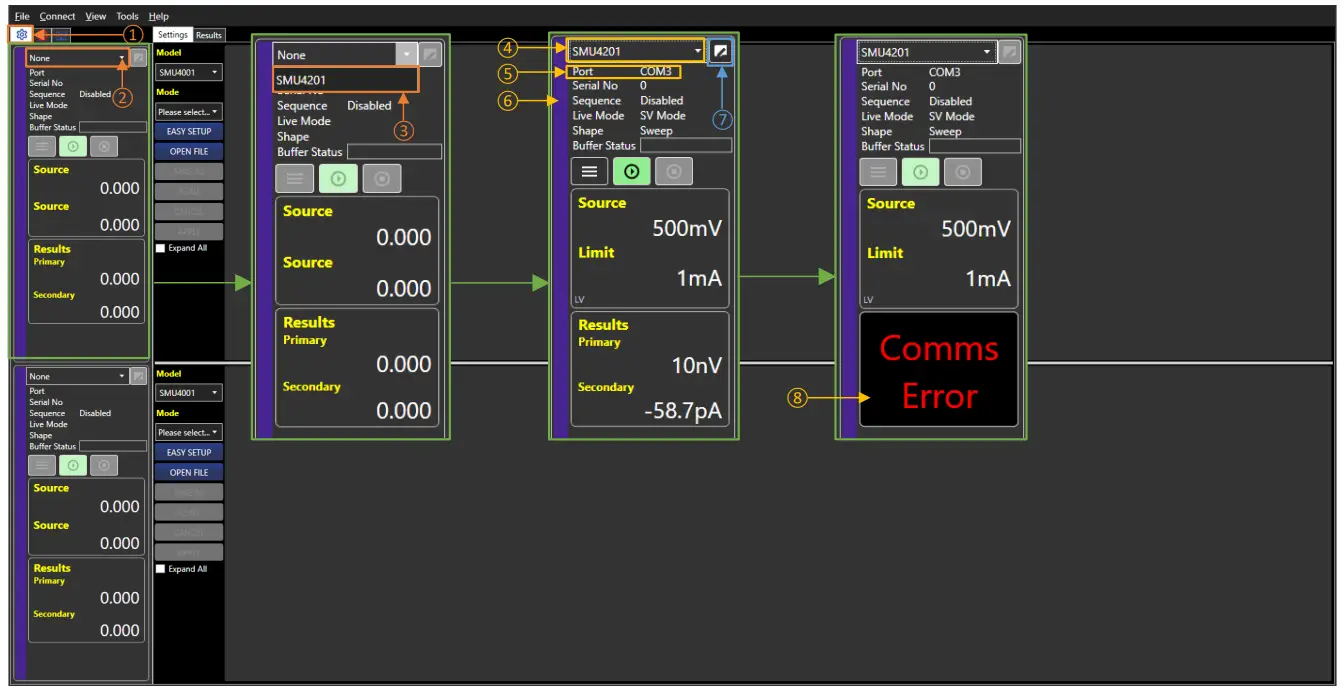1344x692 pixels.
Task: Click OPEN FILE for the first channel
Action: coord(189,151)
